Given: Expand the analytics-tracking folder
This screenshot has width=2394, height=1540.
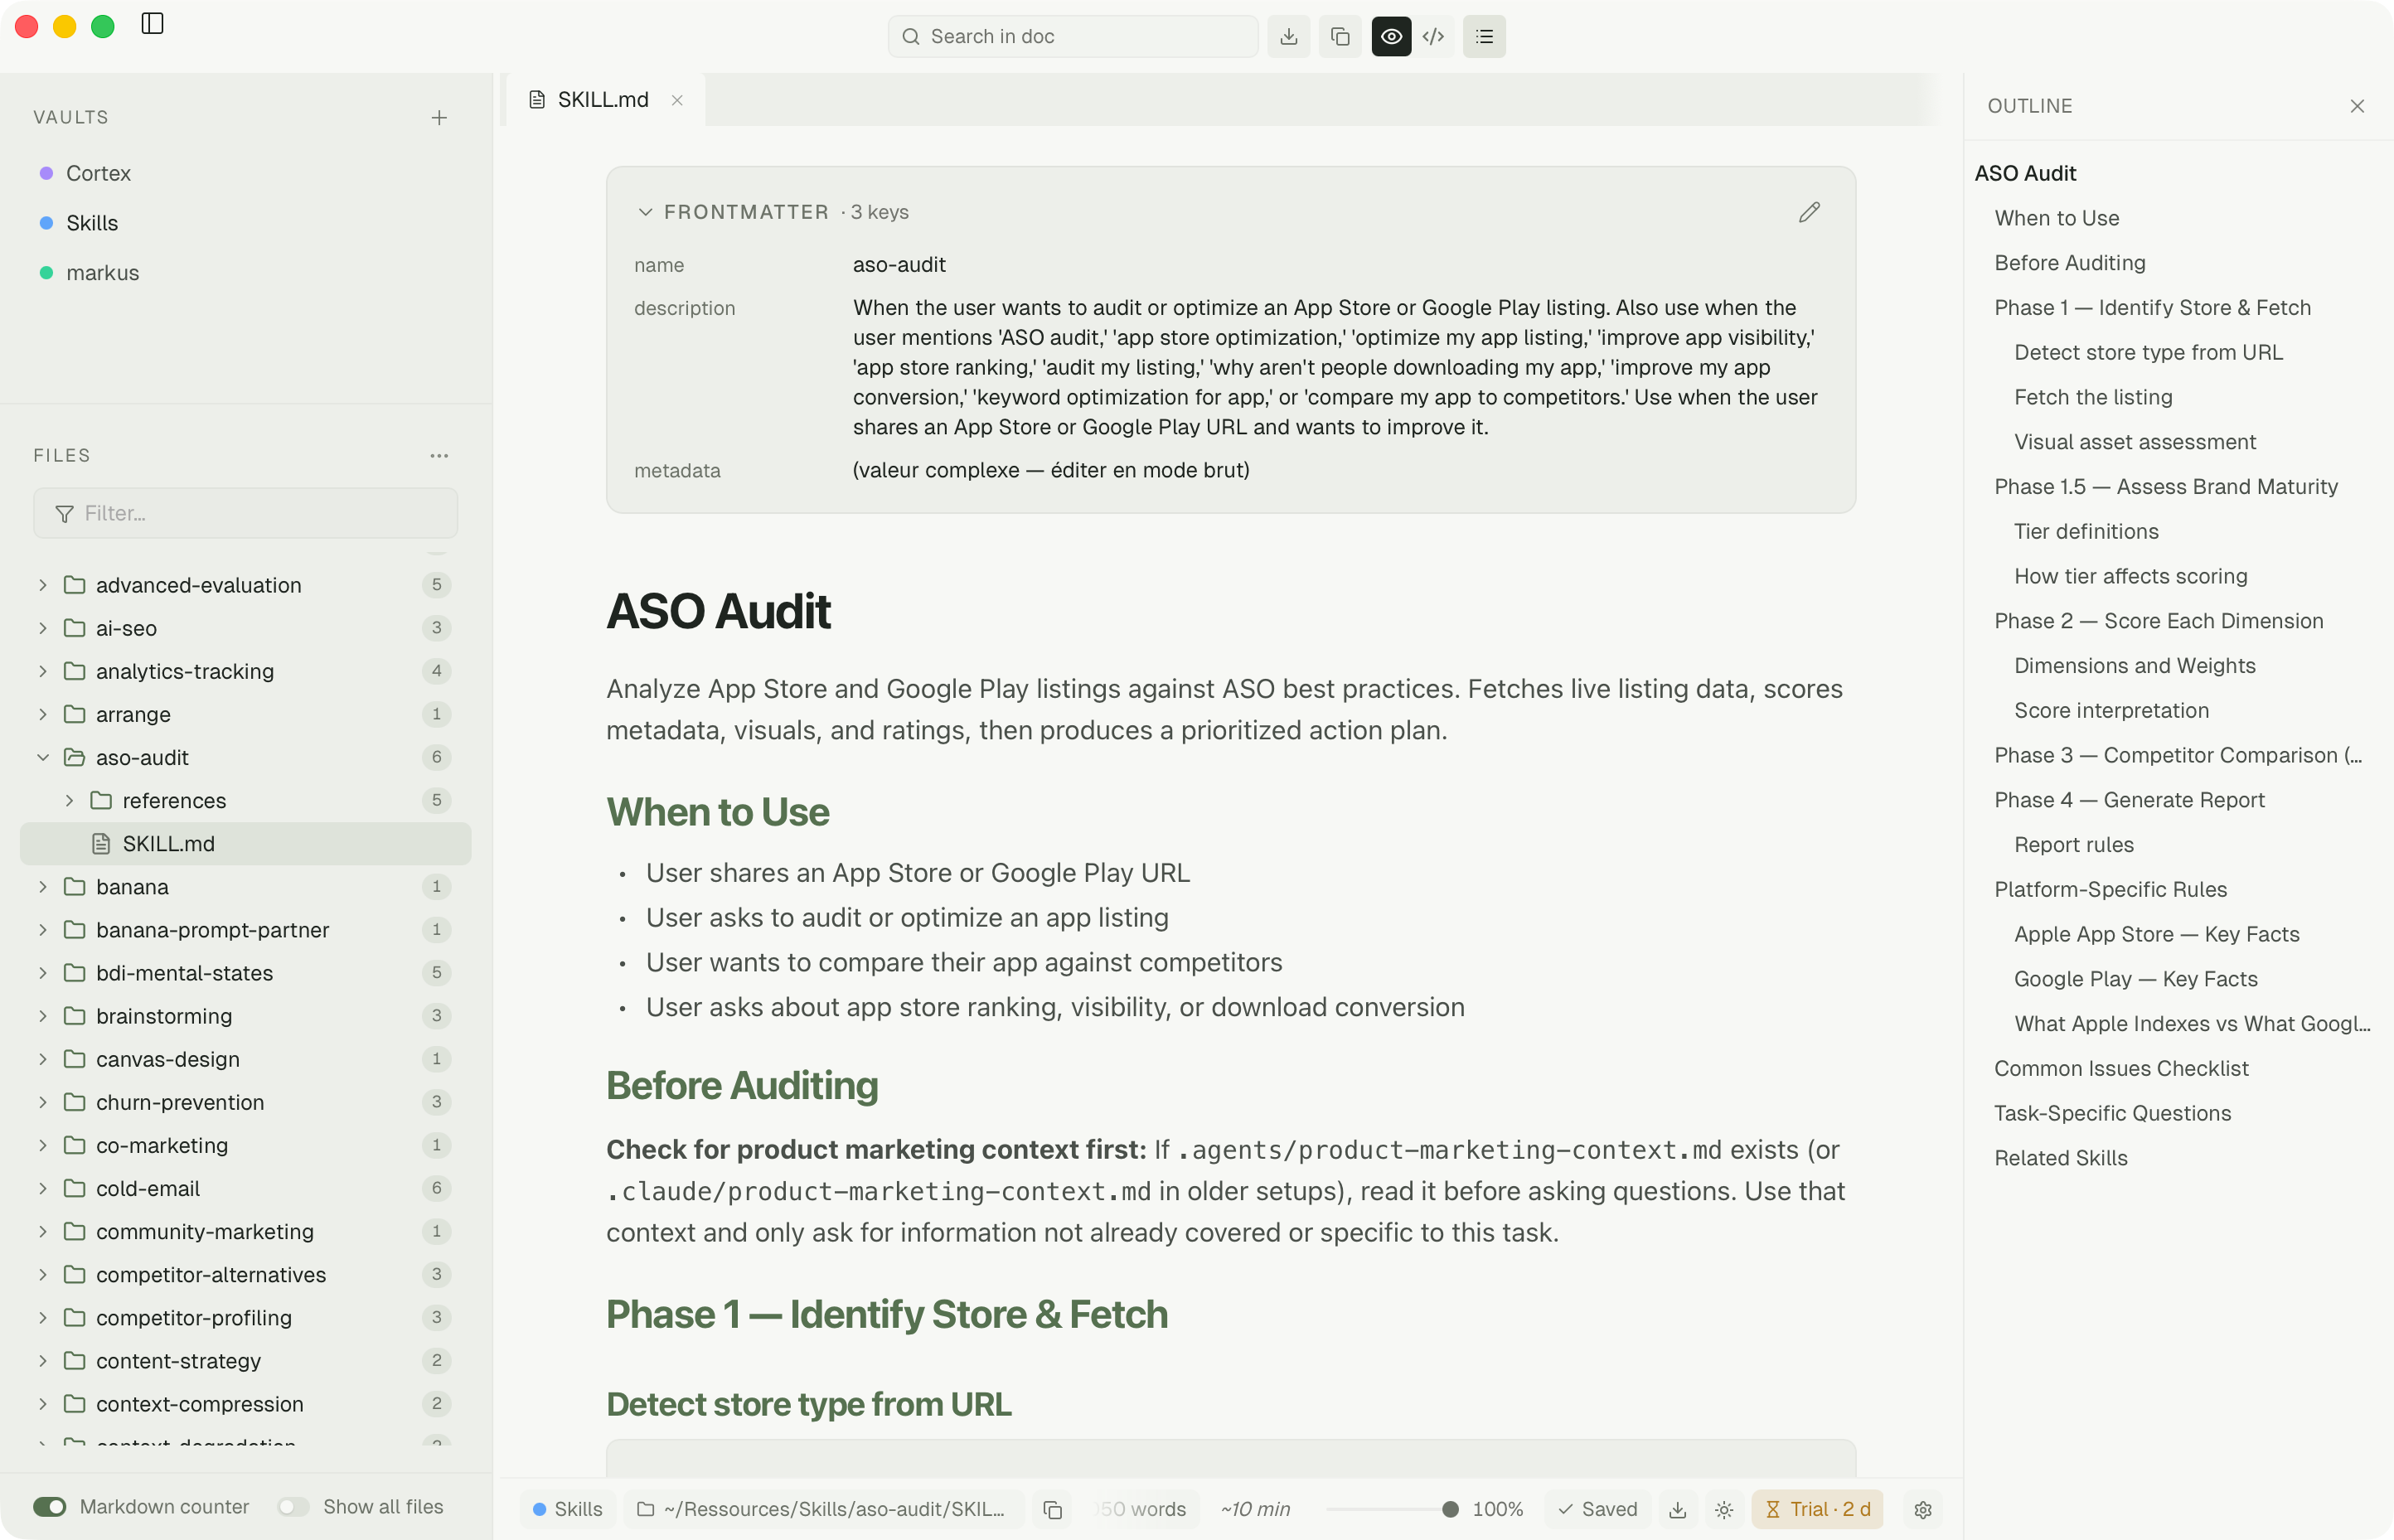Looking at the screenshot, I should (x=42, y=671).
